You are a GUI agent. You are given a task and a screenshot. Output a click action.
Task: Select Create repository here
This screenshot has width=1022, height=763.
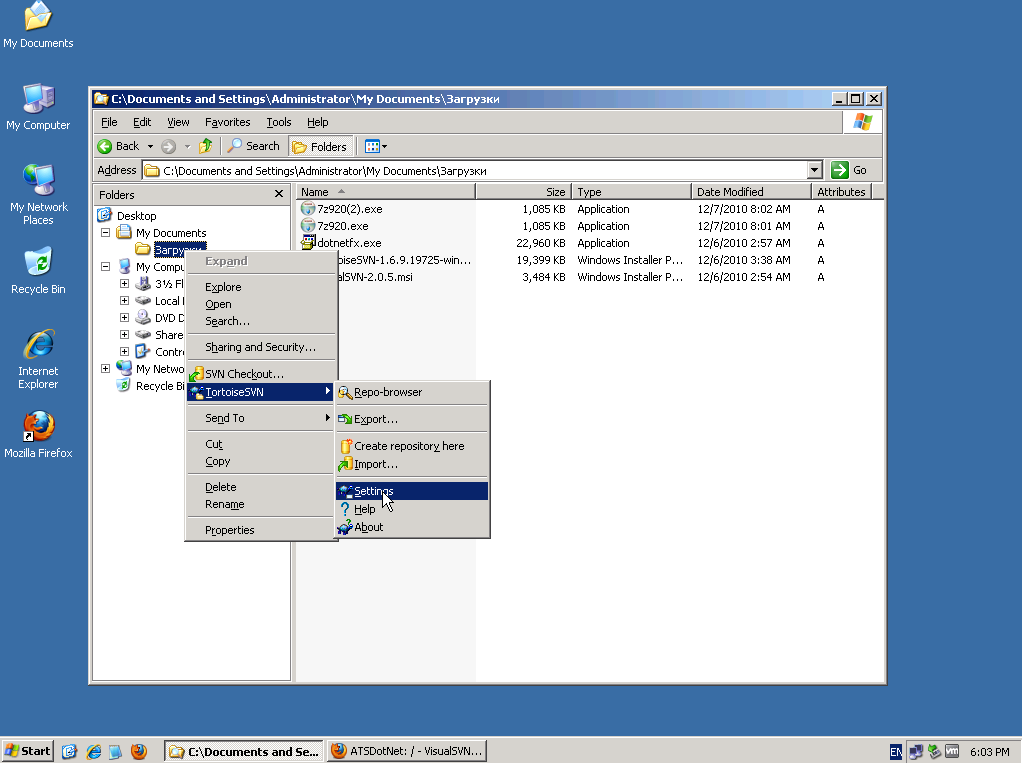tap(412, 446)
